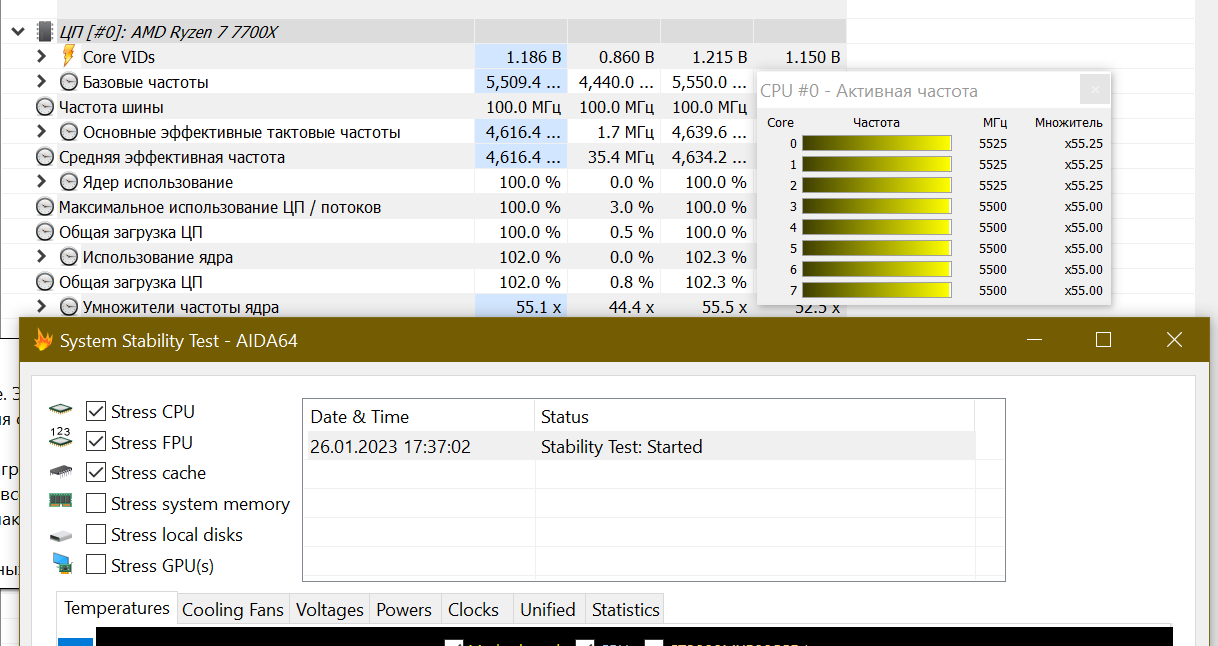This screenshot has height=646, width=1218.
Task: Click the clock icon beside Частота шины
Action: pos(45,107)
